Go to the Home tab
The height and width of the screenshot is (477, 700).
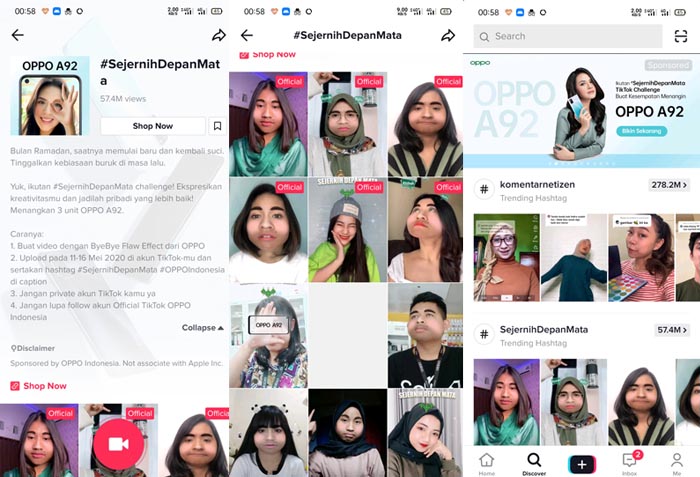(x=487, y=464)
